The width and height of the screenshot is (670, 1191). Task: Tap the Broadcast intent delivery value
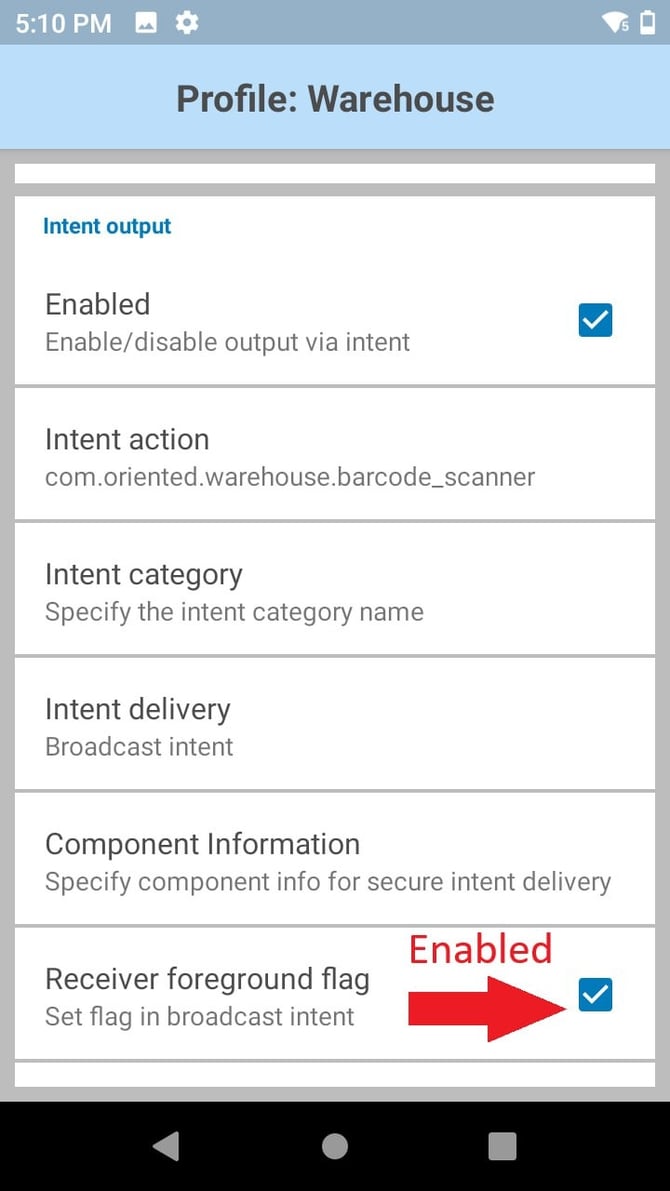139,747
